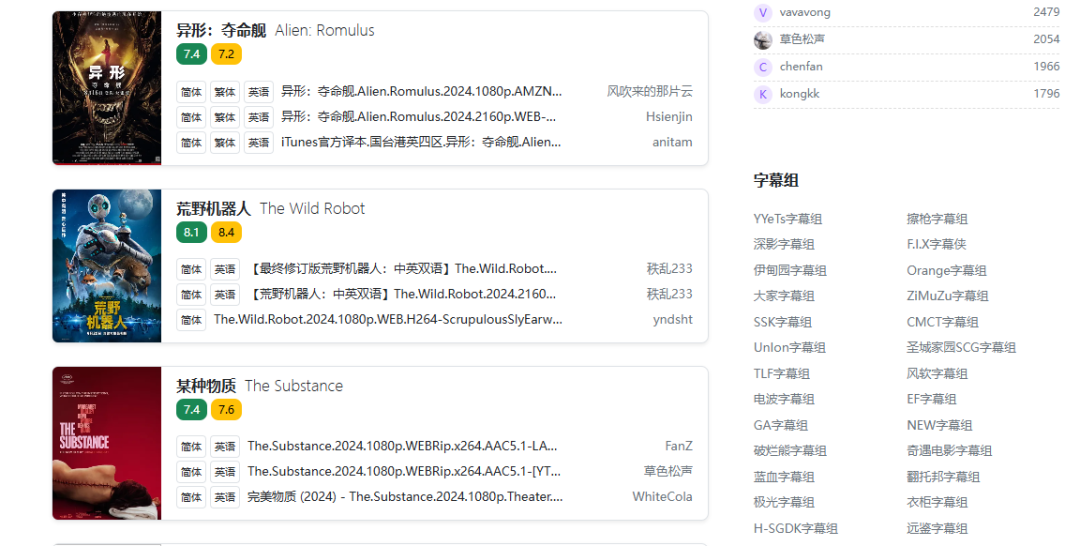Open YYeTs字幕组 link

pyautogui.click(x=788, y=219)
